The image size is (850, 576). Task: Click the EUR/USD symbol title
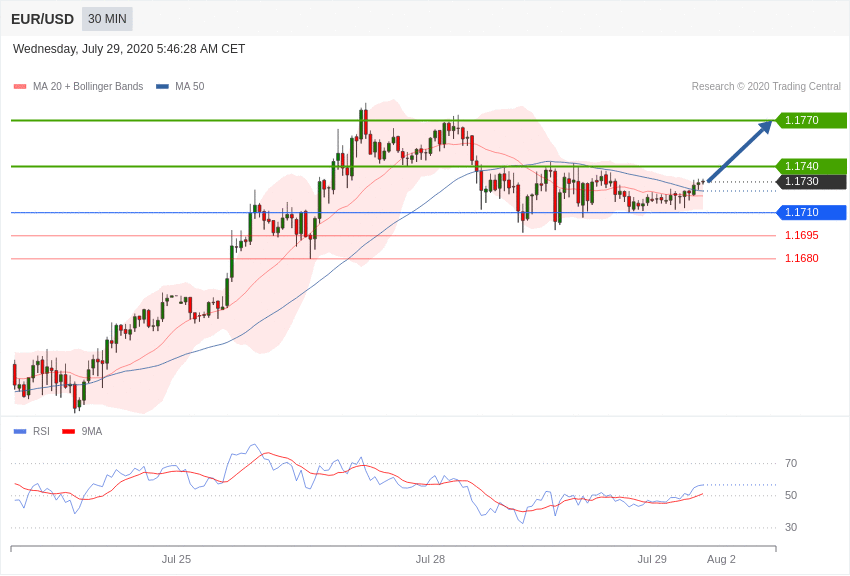point(42,20)
